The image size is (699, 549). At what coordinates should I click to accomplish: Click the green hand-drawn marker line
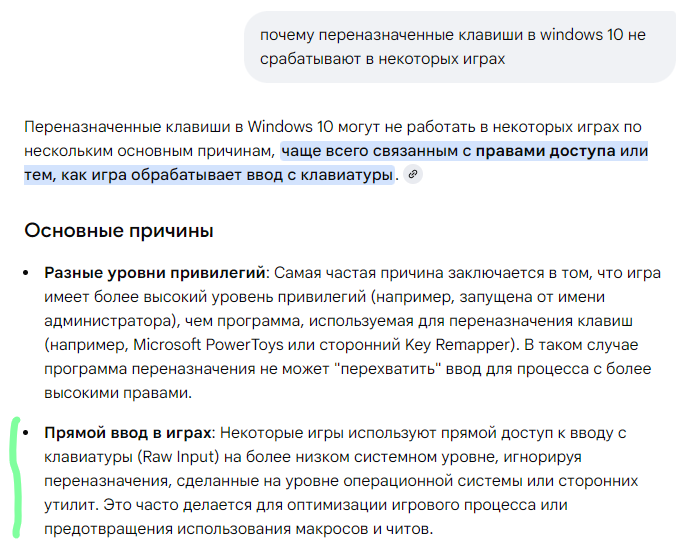point(16,478)
